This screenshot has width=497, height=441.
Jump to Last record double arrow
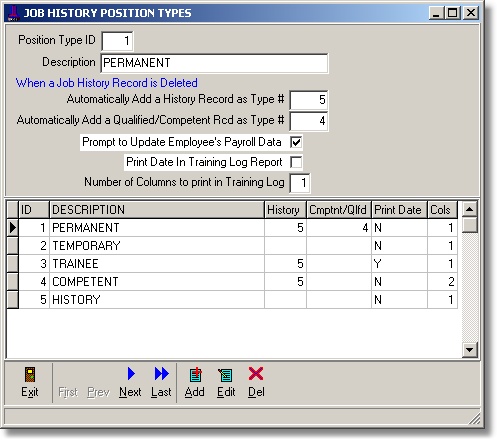(x=161, y=374)
